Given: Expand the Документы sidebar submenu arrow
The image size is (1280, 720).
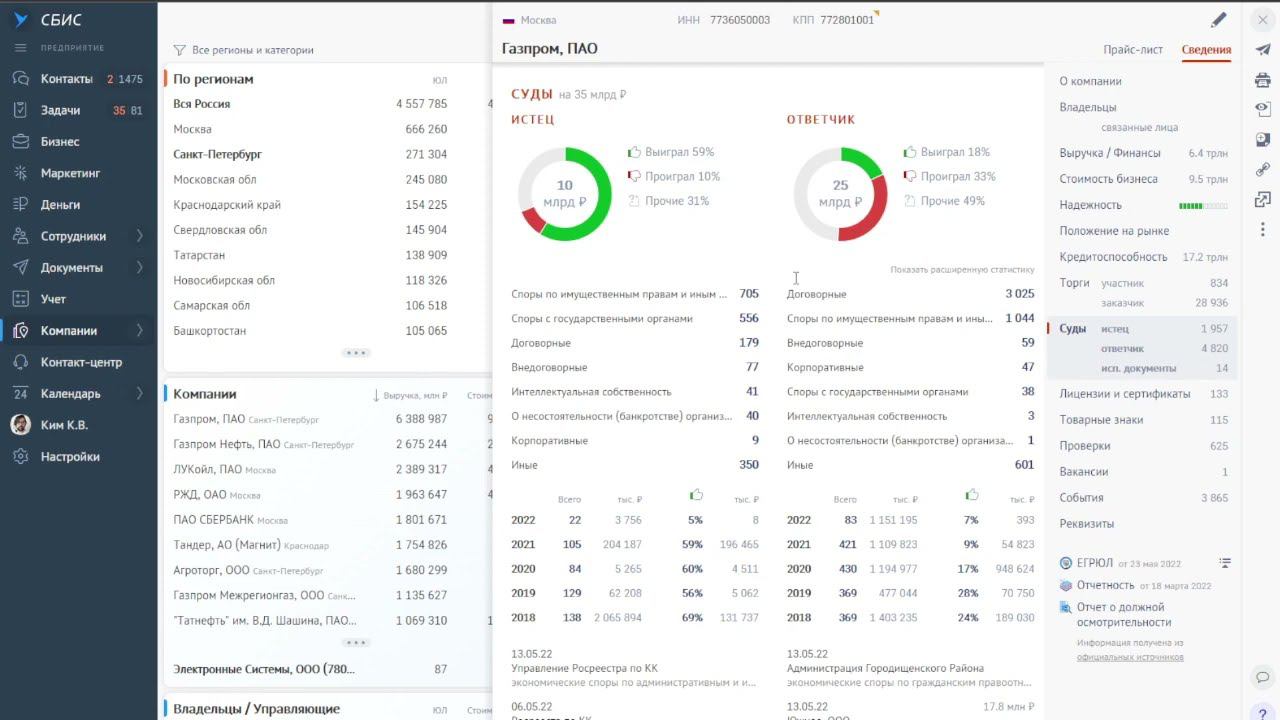Looking at the screenshot, I should click(140, 267).
